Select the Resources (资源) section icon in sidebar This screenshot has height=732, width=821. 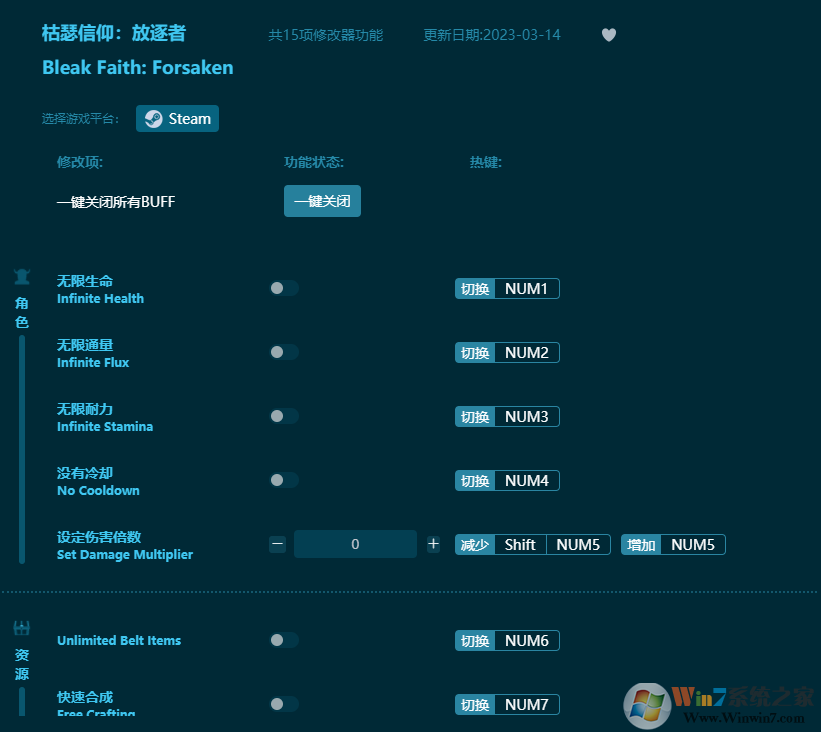coord(21,629)
